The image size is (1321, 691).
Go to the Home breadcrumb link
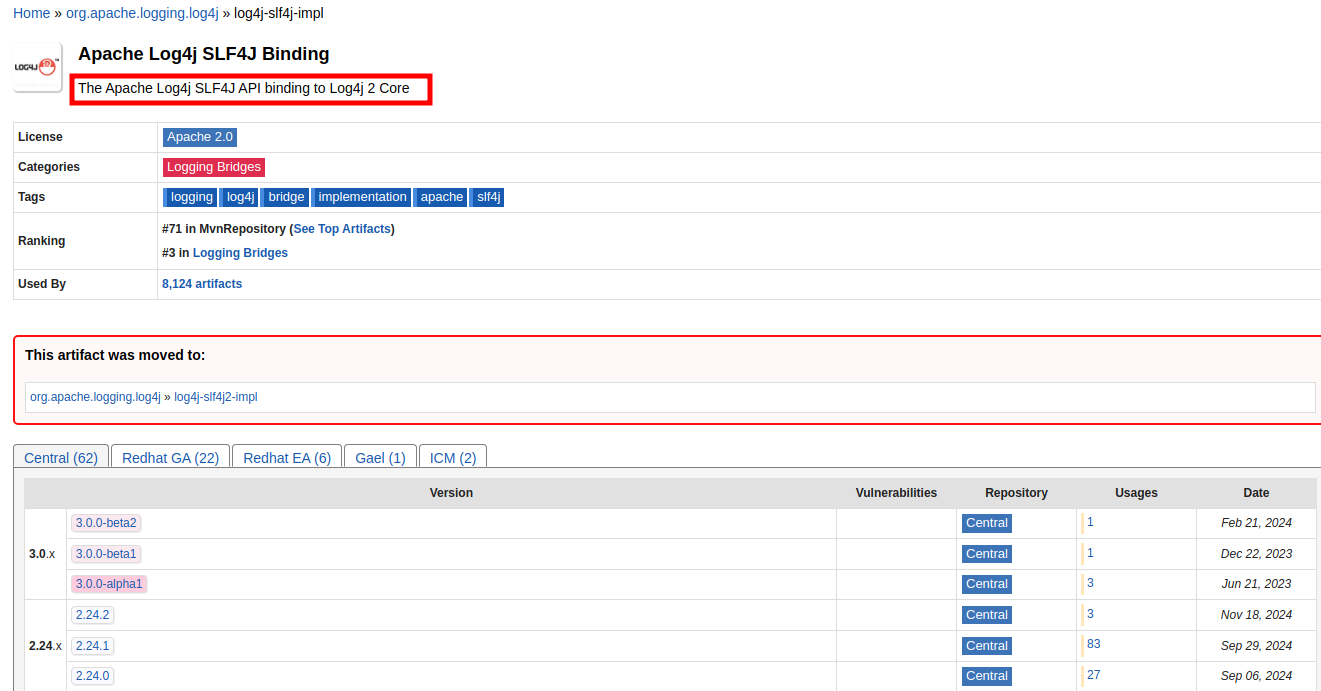point(31,13)
